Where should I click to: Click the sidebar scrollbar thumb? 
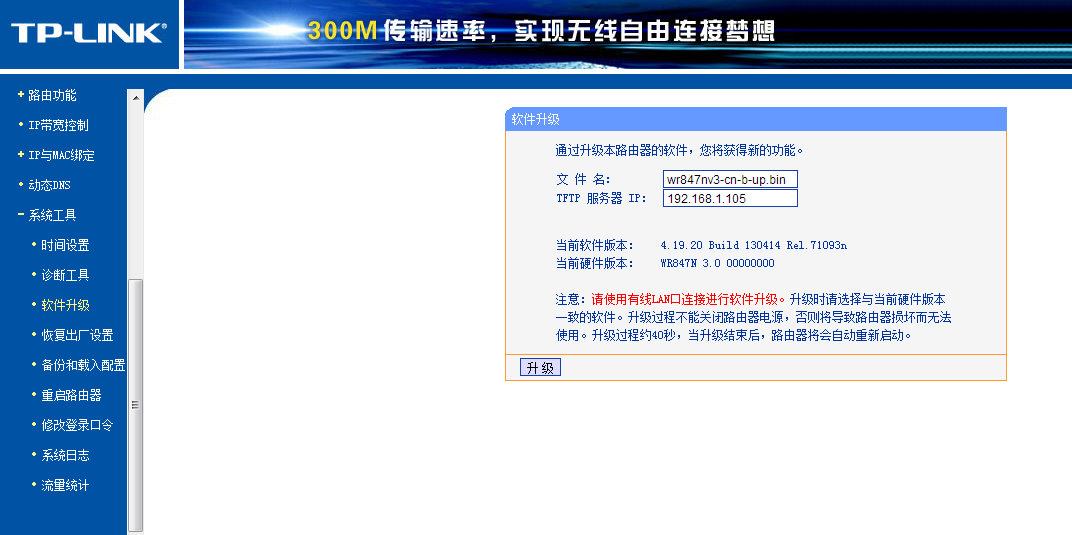[135, 404]
